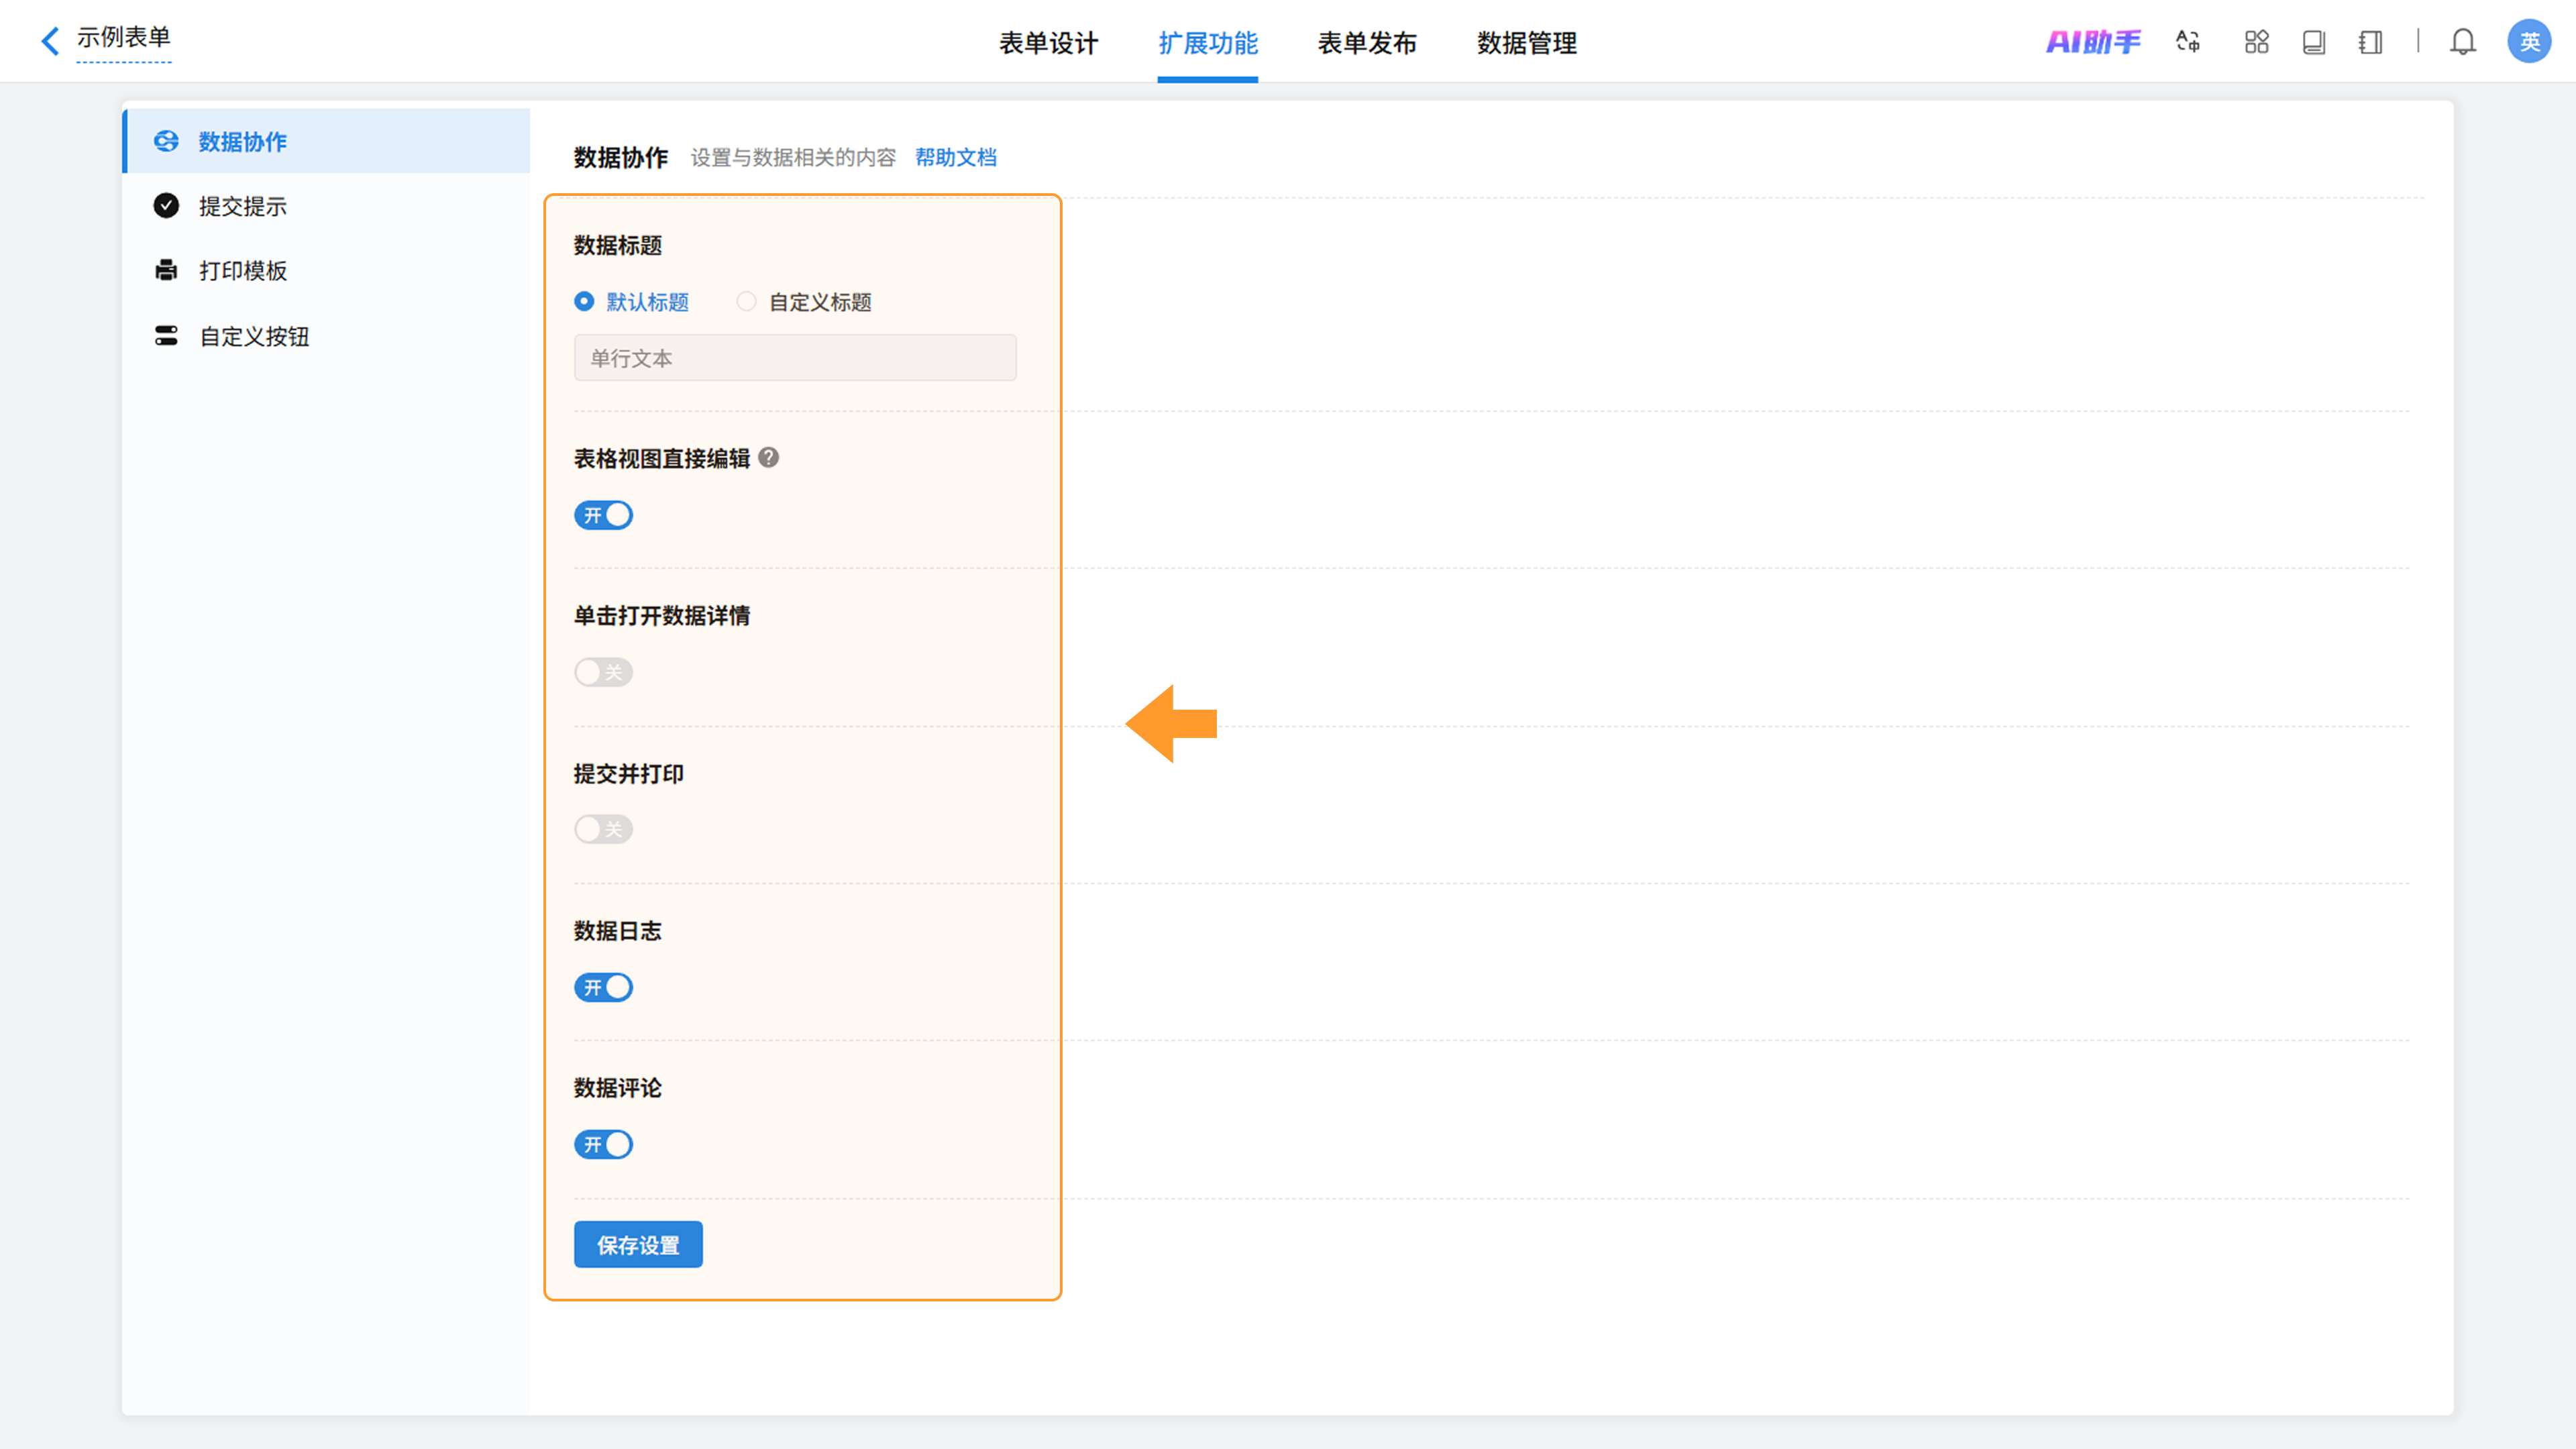Open the 数据管理 tab
The image size is (2576, 1449).
pos(1526,43)
